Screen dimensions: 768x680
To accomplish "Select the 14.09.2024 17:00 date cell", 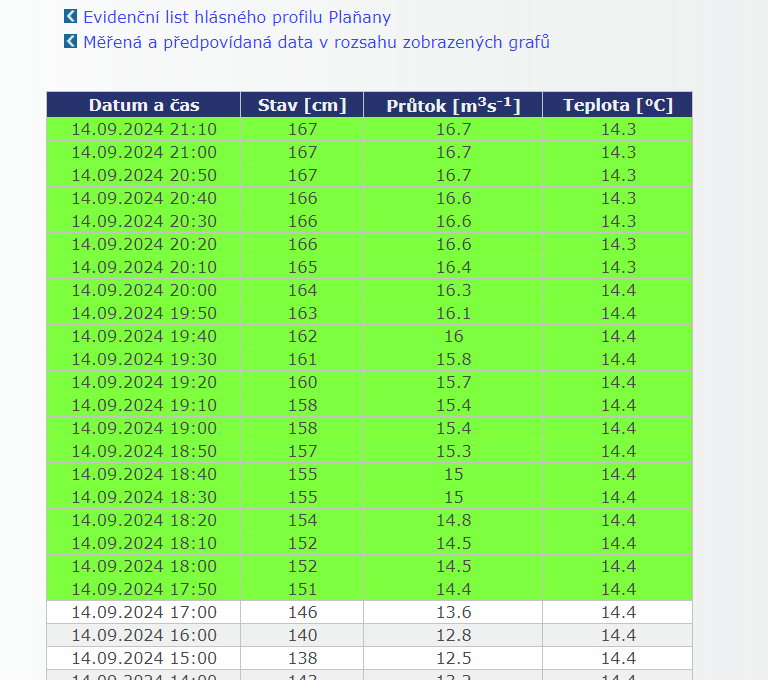I will coord(144,612).
